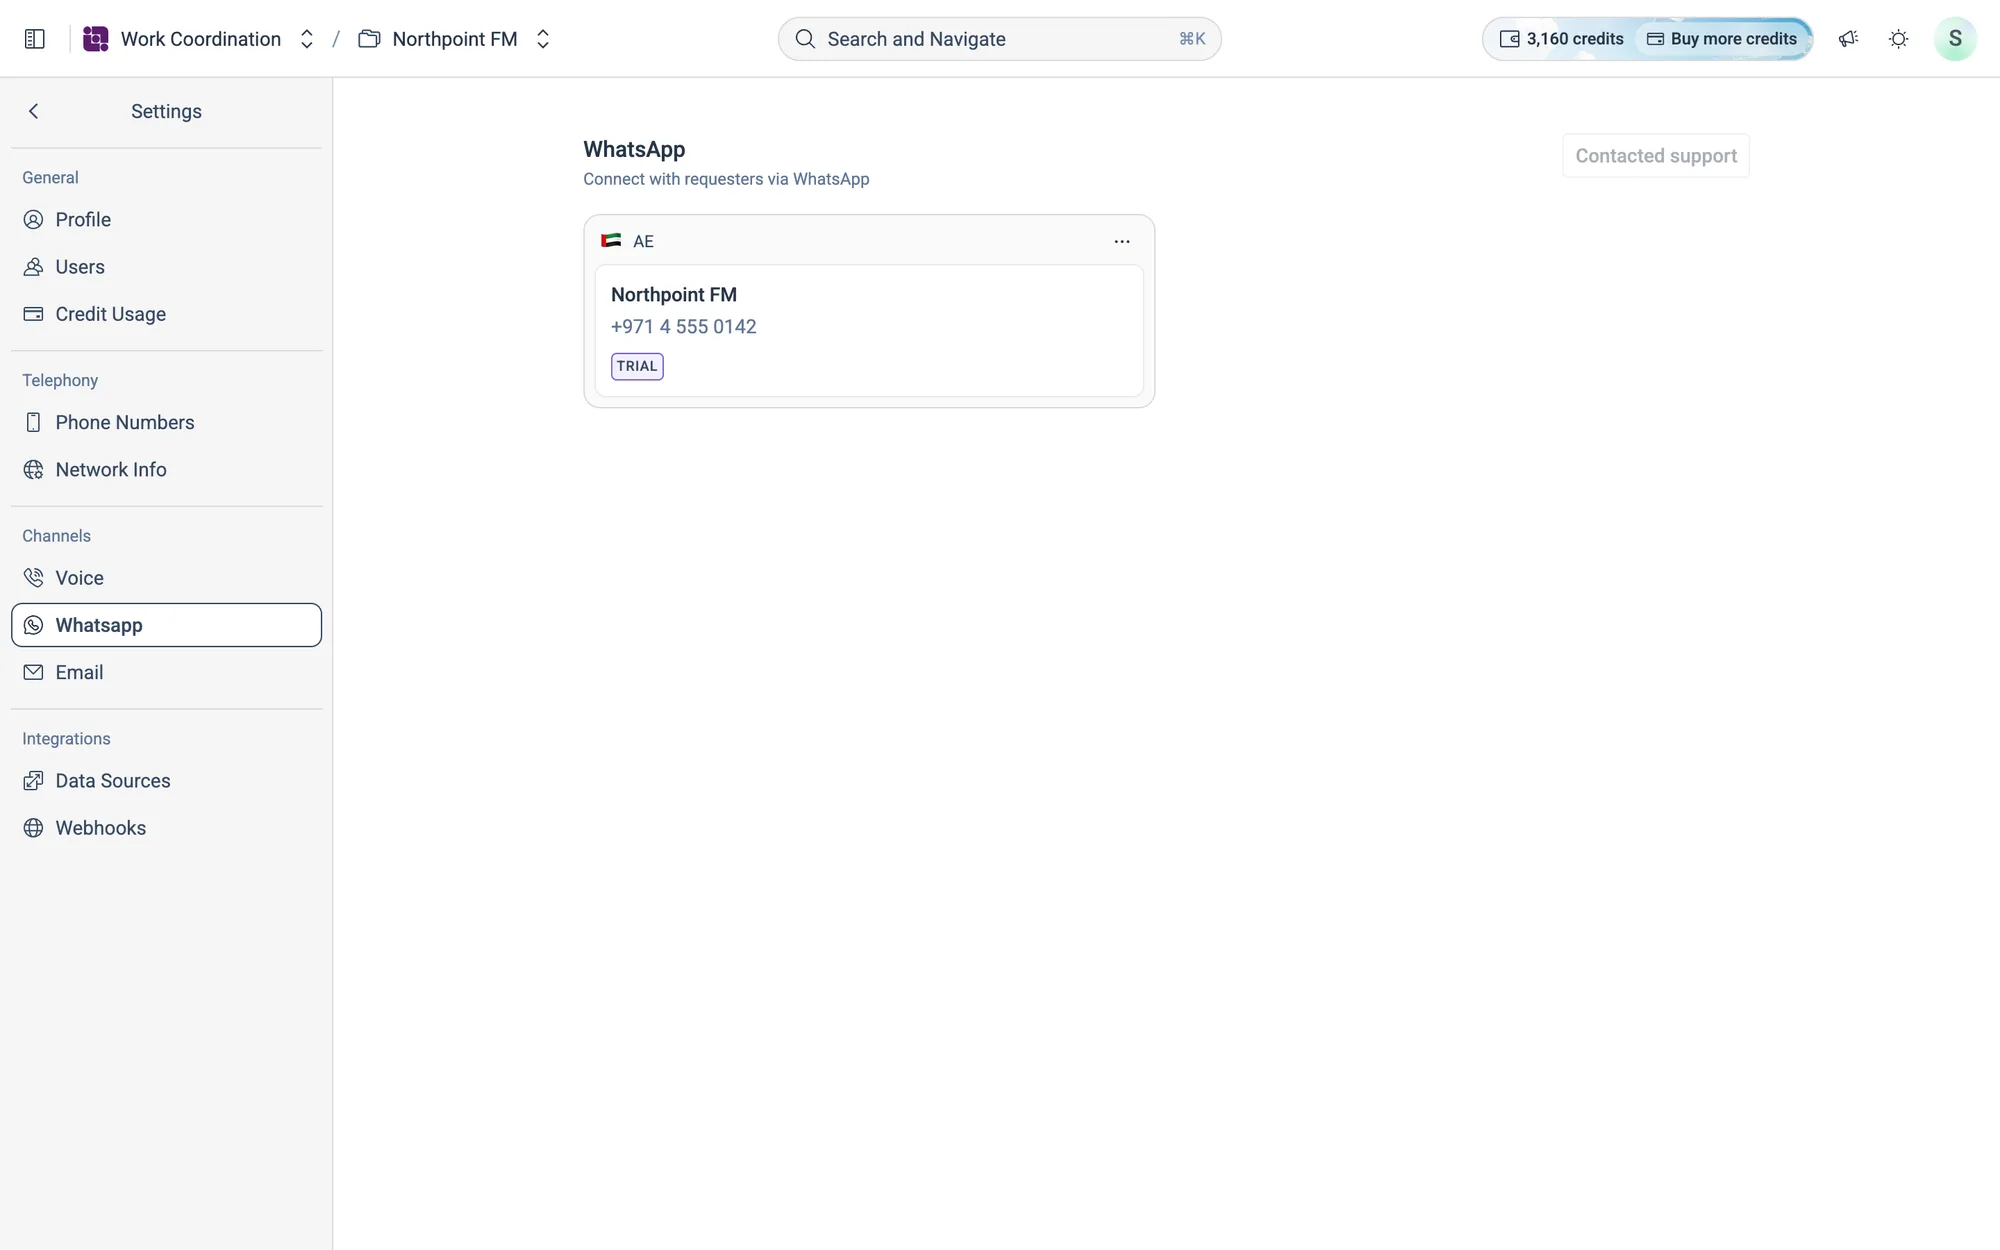Open the AE card three-dots menu
The width and height of the screenshot is (2000, 1250).
[x=1122, y=241]
